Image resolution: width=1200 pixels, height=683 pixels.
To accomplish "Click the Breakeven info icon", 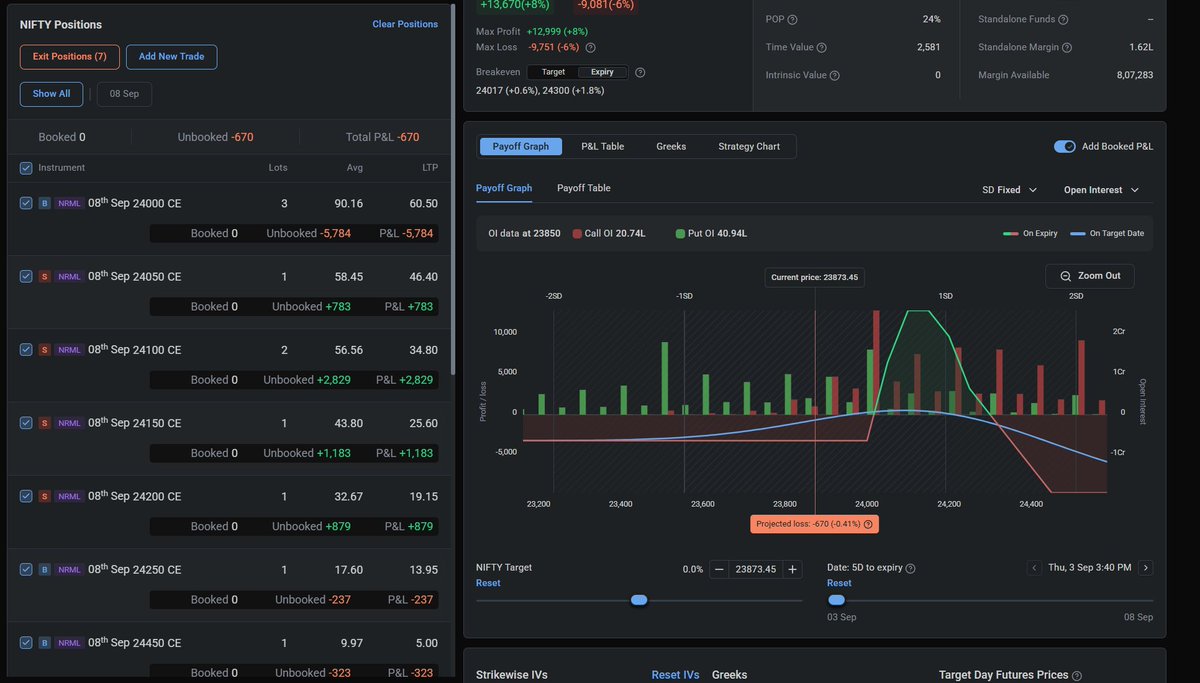I will tap(640, 72).
